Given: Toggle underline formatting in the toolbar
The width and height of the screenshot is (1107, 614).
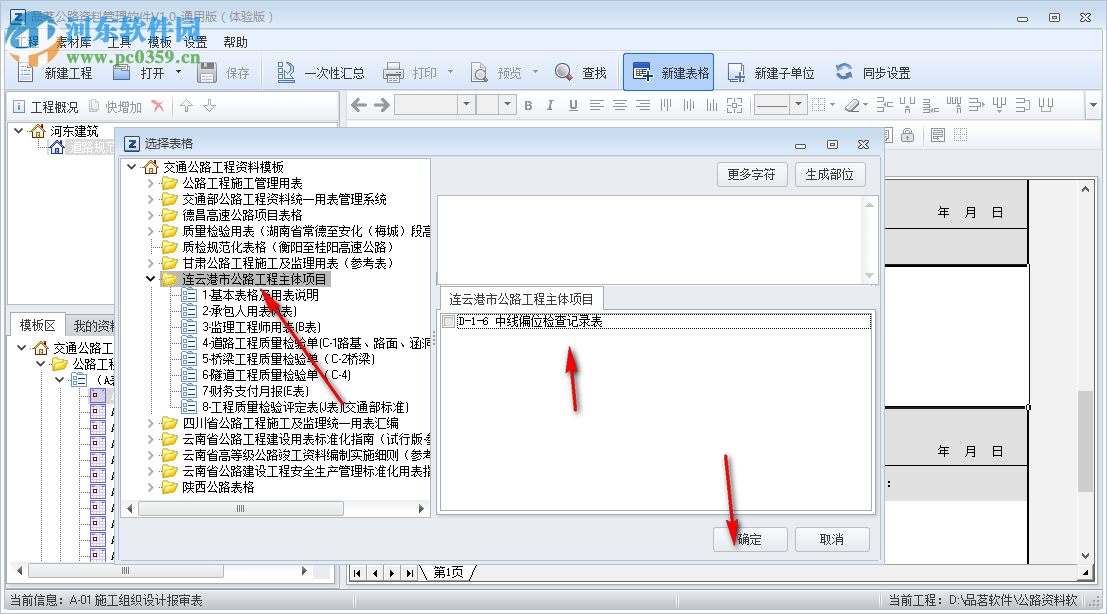Looking at the screenshot, I should pyautogui.click(x=572, y=104).
